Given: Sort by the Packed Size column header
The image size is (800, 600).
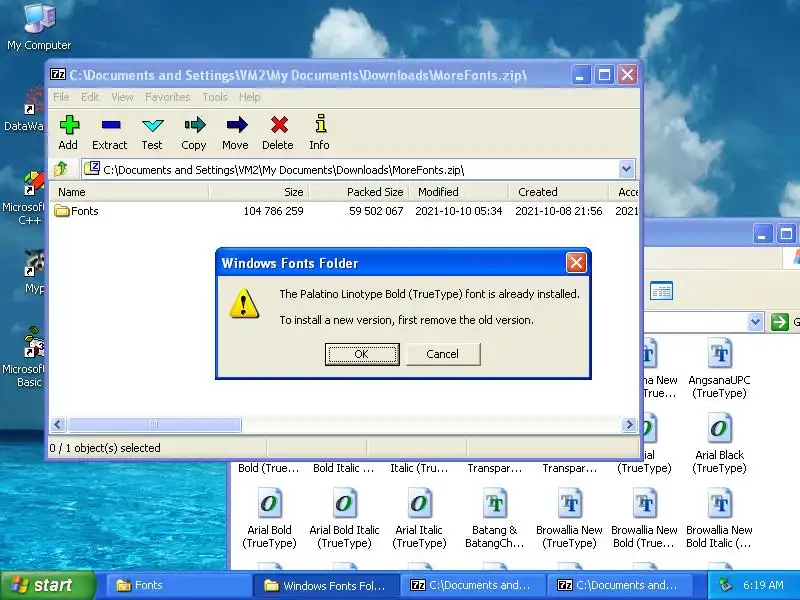Looking at the screenshot, I should pyautogui.click(x=359, y=192).
